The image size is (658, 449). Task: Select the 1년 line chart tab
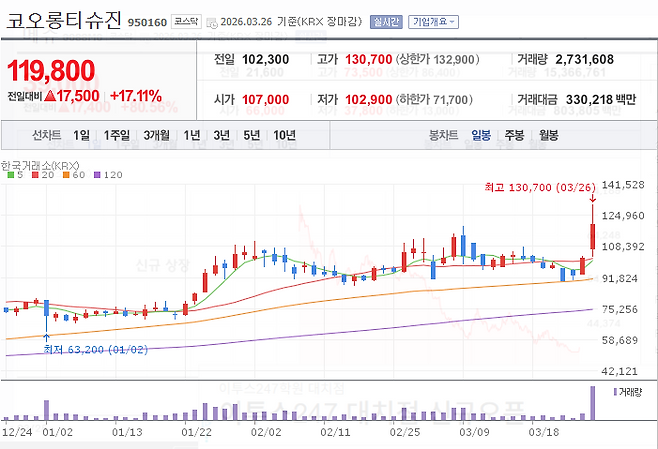192,135
